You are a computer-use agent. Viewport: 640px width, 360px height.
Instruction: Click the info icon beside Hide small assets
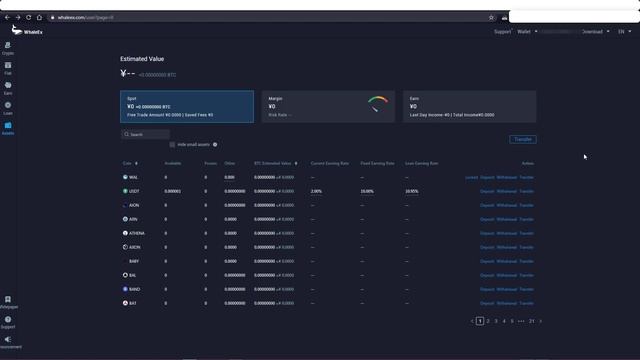(x=215, y=144)
